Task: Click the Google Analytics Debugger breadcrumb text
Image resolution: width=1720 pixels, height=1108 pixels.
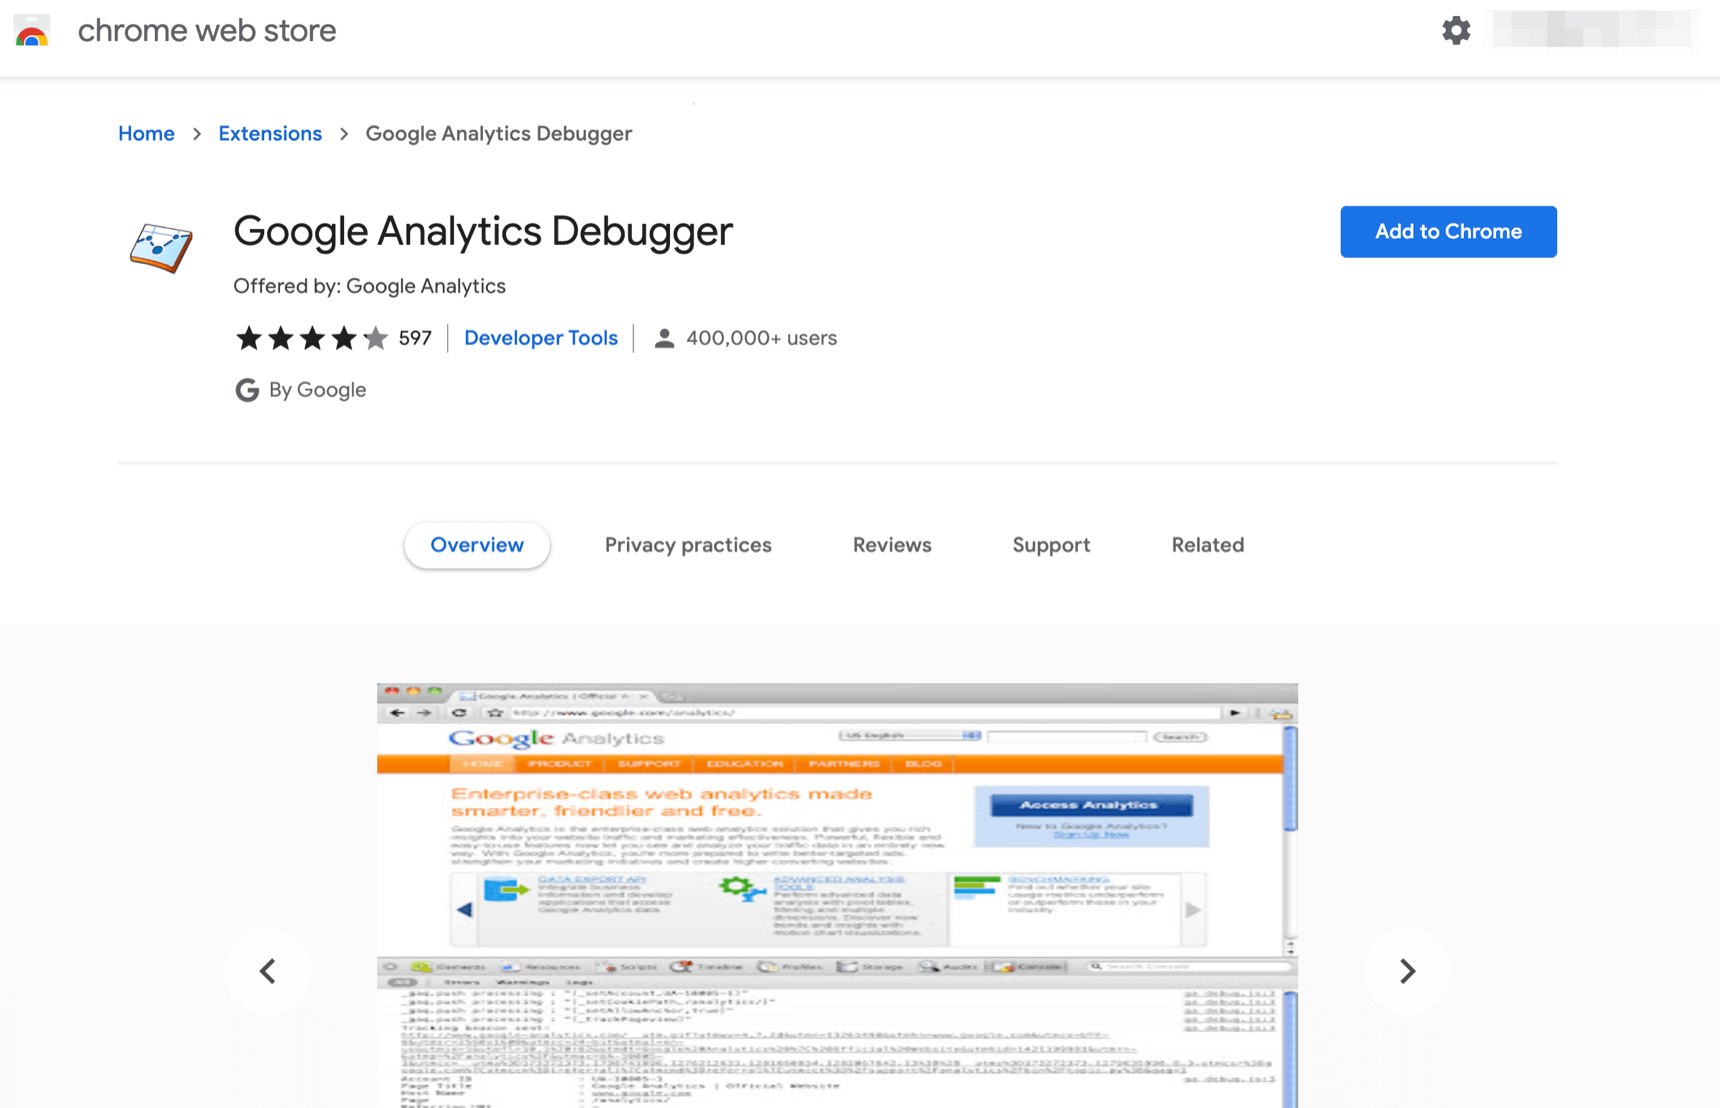Action: (x=499, y=134)
